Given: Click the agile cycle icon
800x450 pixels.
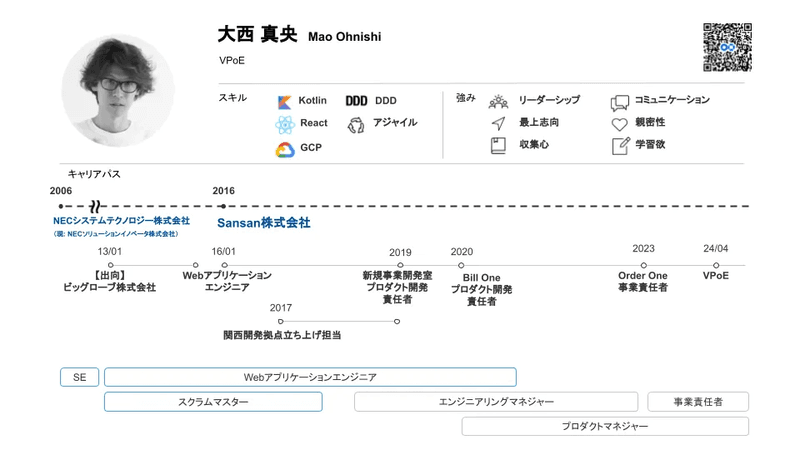Looking at the screenshot, I should pos(356,125).
